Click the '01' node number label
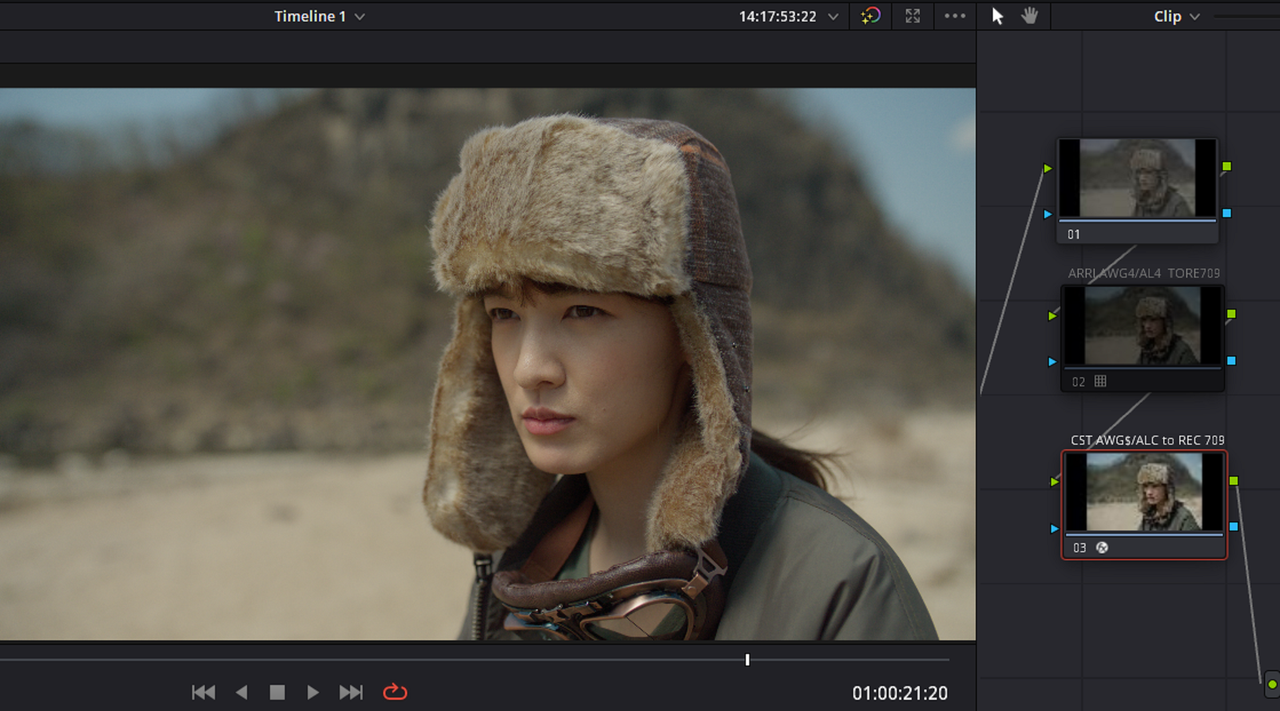1280x711 pixels. 1074,234
